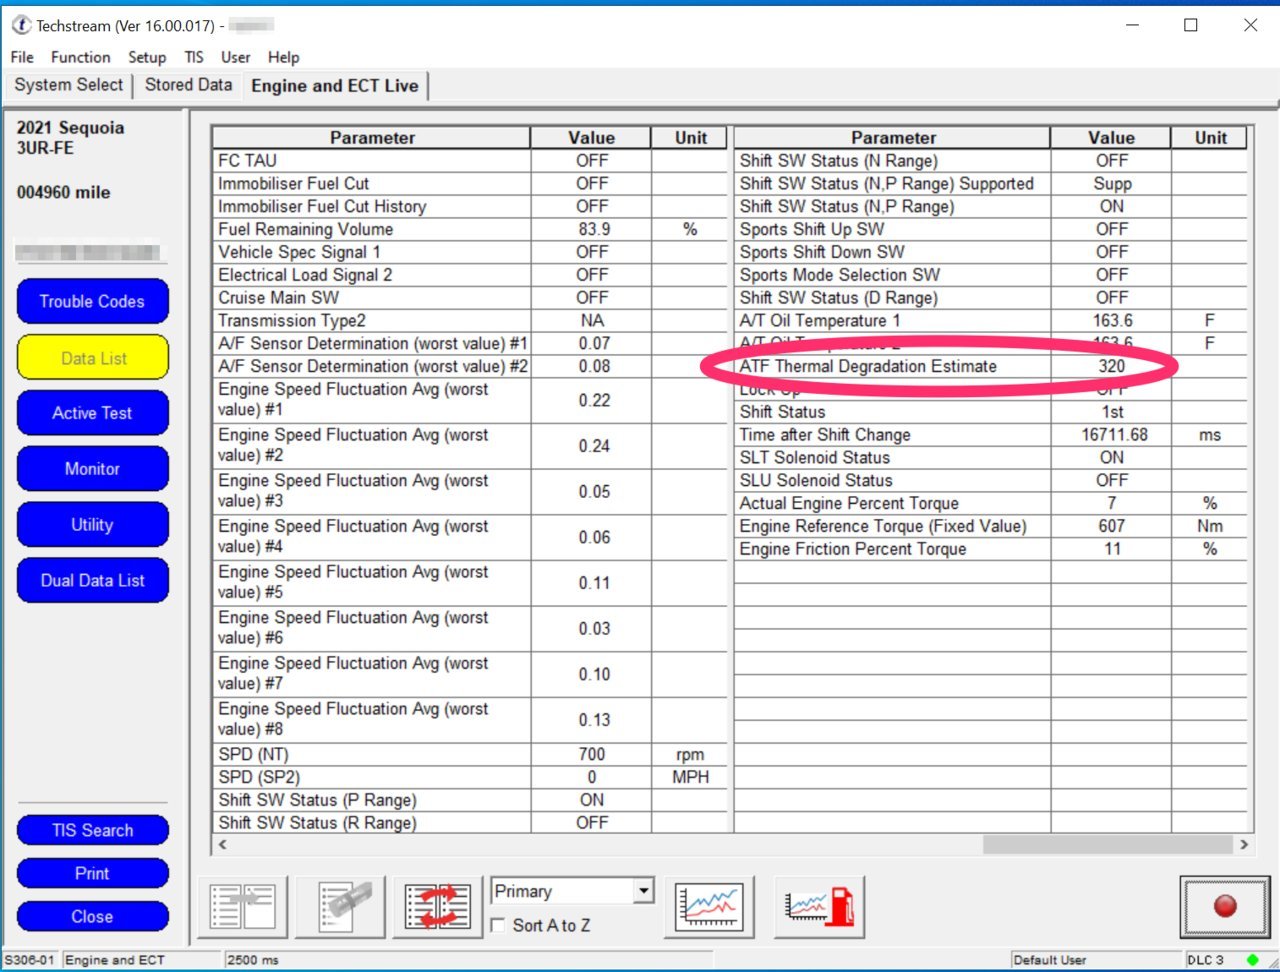Select A/T Oil Temperature 1 row
Screen dimensions: 1280x972
991,321
